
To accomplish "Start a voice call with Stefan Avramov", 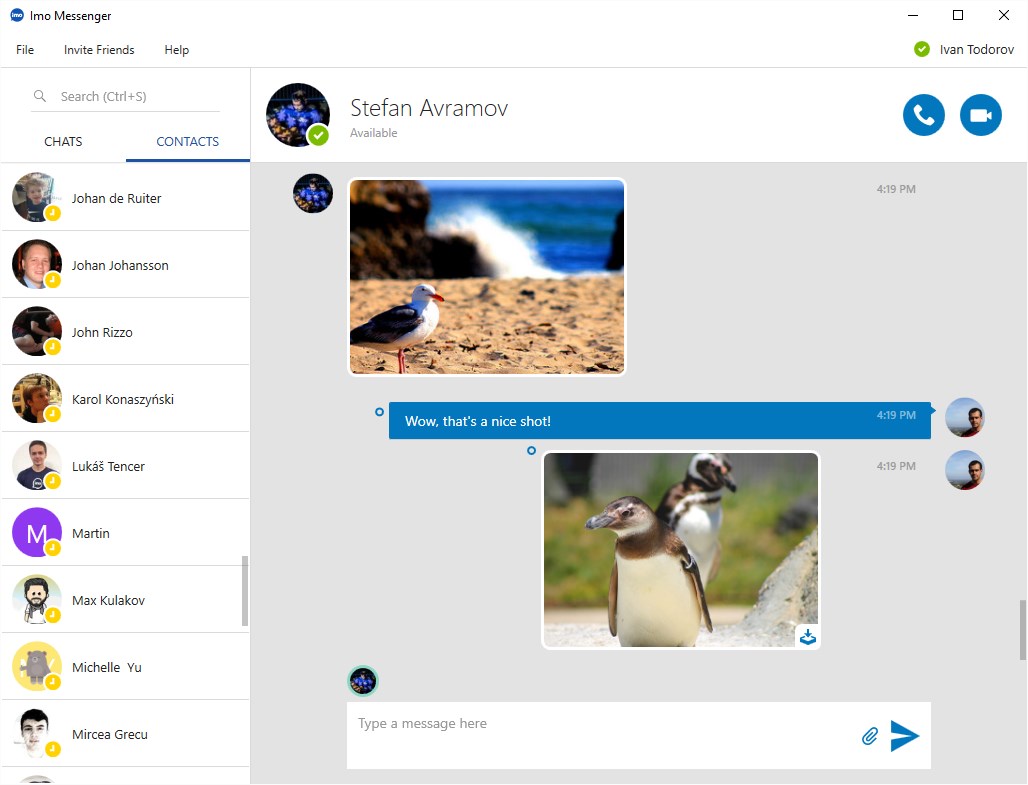I will point(923,114).
